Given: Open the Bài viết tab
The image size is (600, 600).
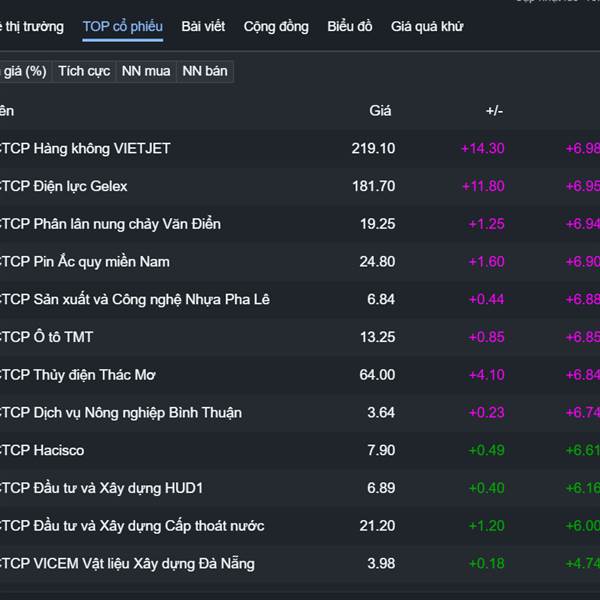Looking at the screenshot, I should click(203, 27).
